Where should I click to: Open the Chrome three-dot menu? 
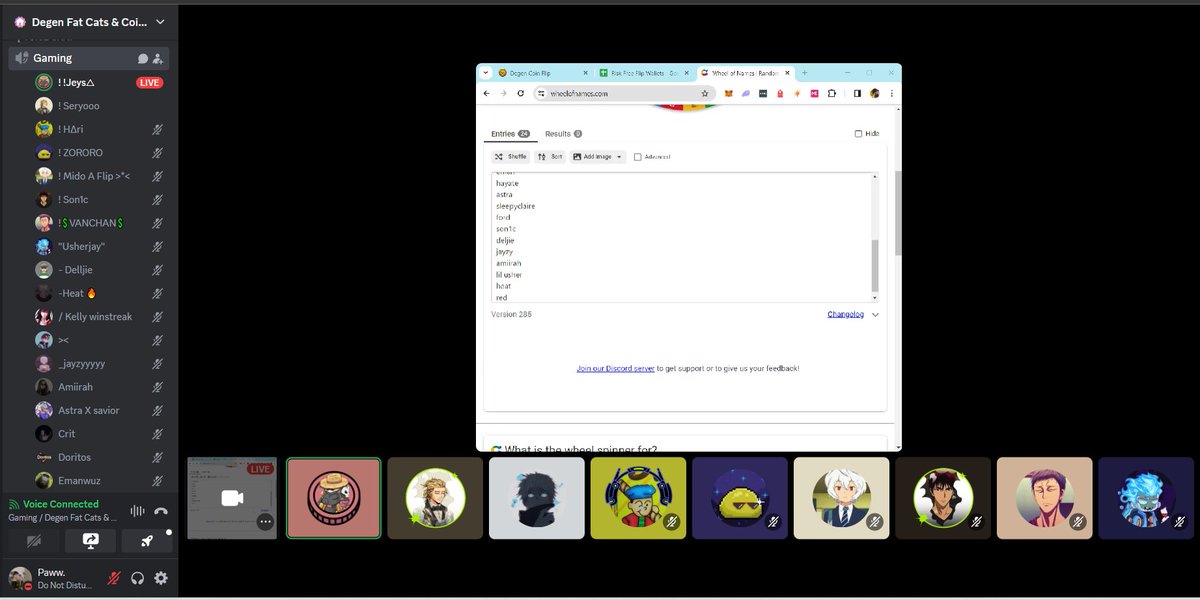tap(891, 93)
